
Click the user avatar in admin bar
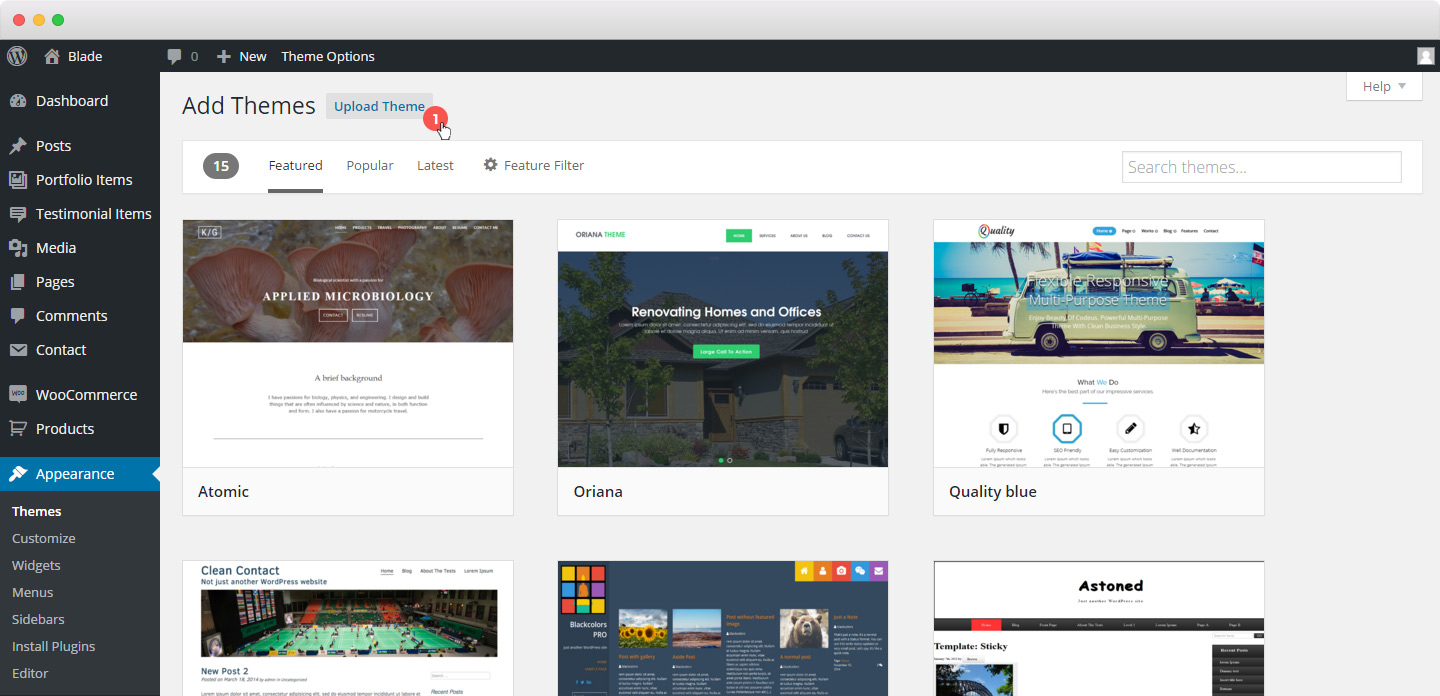(x=1425, y=56)
